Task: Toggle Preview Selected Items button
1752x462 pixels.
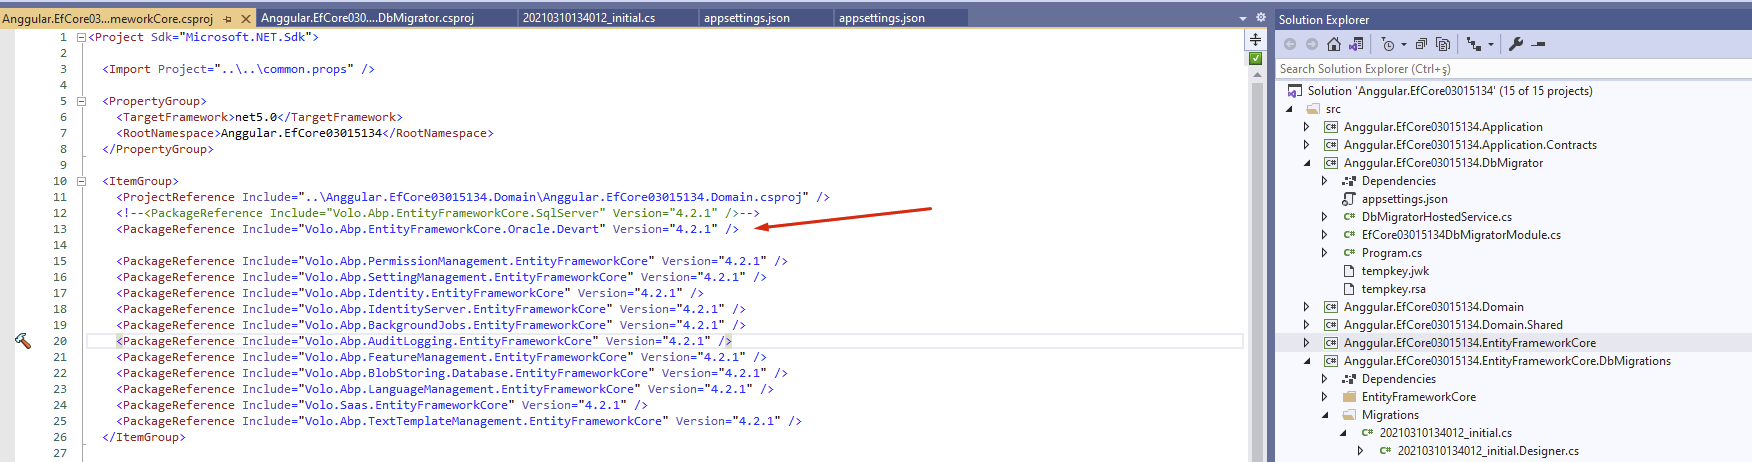Action: click(x=1538, y=44)
